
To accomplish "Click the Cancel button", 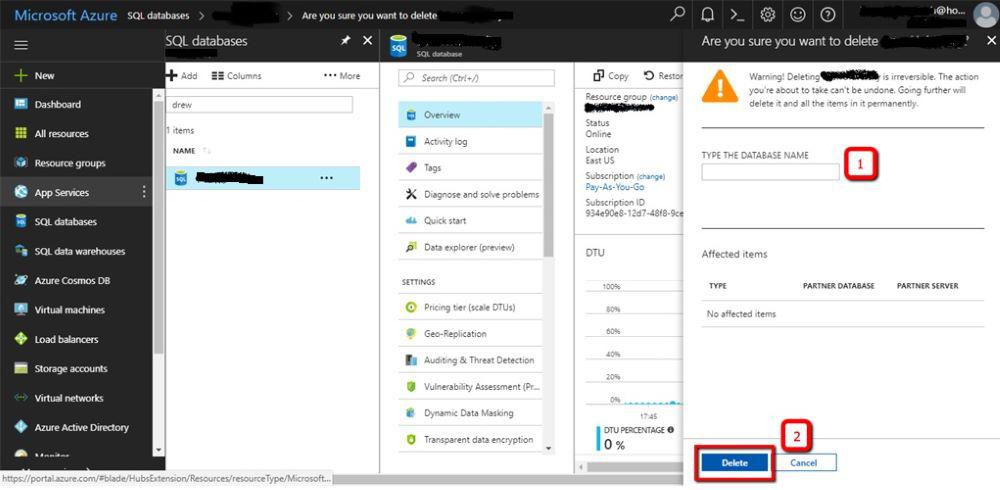I will 803,463.
